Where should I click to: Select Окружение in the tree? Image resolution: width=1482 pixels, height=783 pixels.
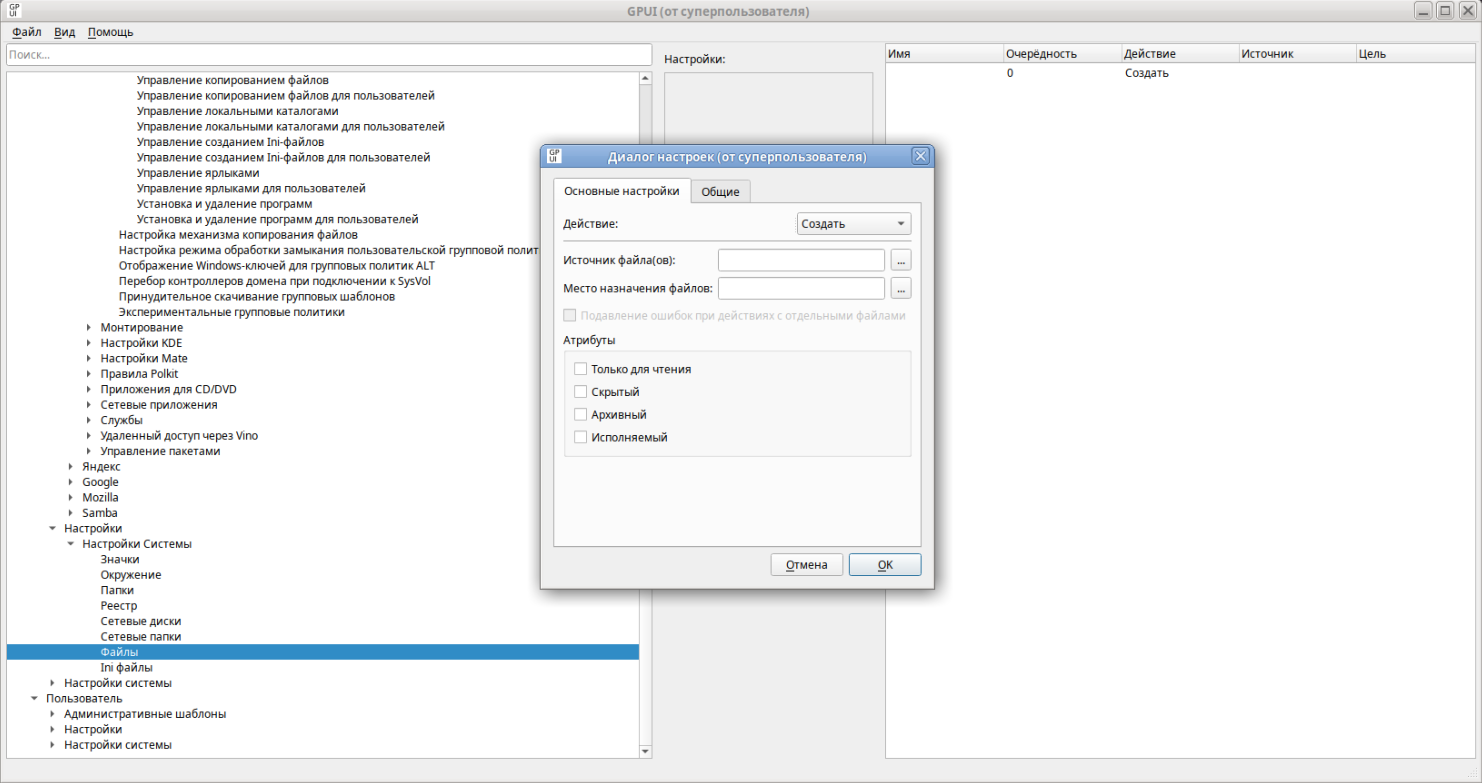pos(131,575)
